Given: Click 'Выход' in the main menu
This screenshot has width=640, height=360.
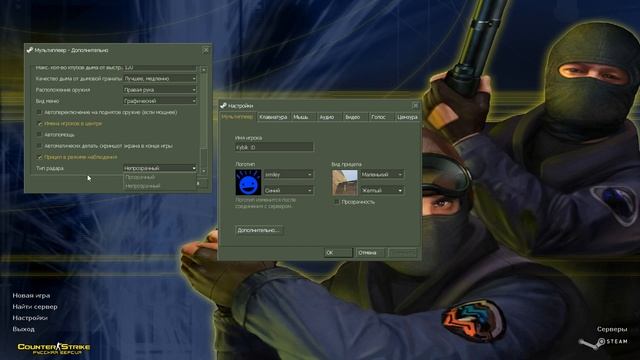Looking at the screenshot, I should pyautogui.click(x=23, y=329).
